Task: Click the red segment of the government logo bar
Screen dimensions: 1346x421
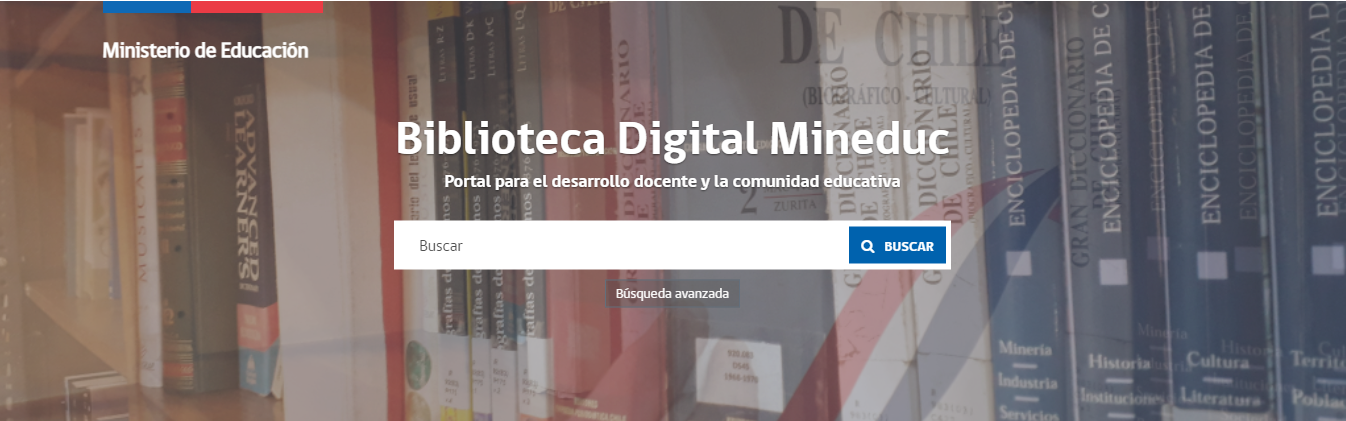Action: 257,6
